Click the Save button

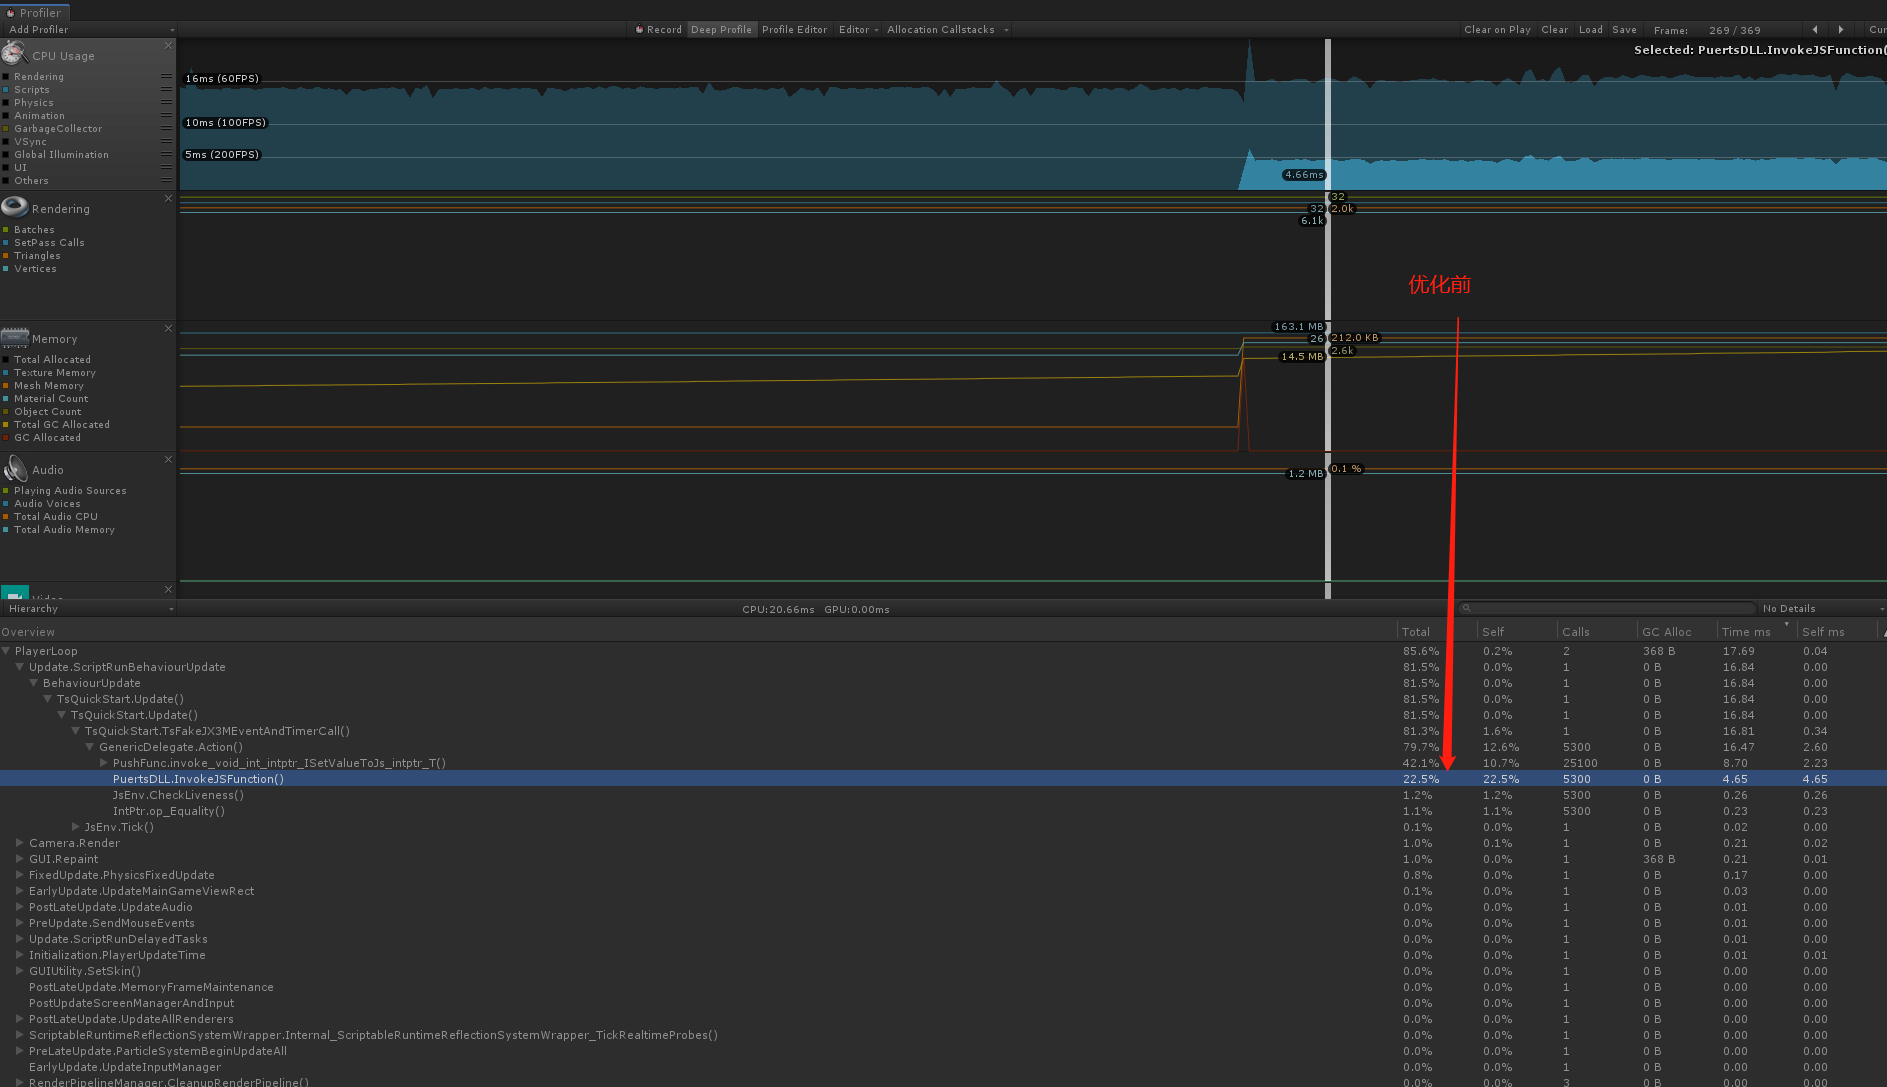click(1624, 29)
